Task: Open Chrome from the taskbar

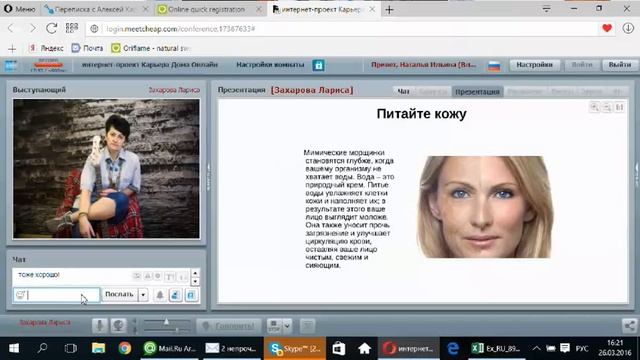Action: [125, 348]
